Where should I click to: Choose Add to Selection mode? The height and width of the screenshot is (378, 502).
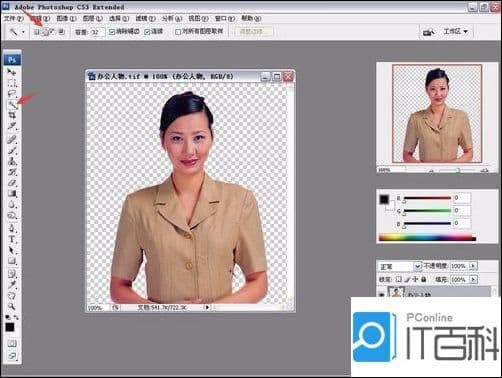(x=45, y=32)
